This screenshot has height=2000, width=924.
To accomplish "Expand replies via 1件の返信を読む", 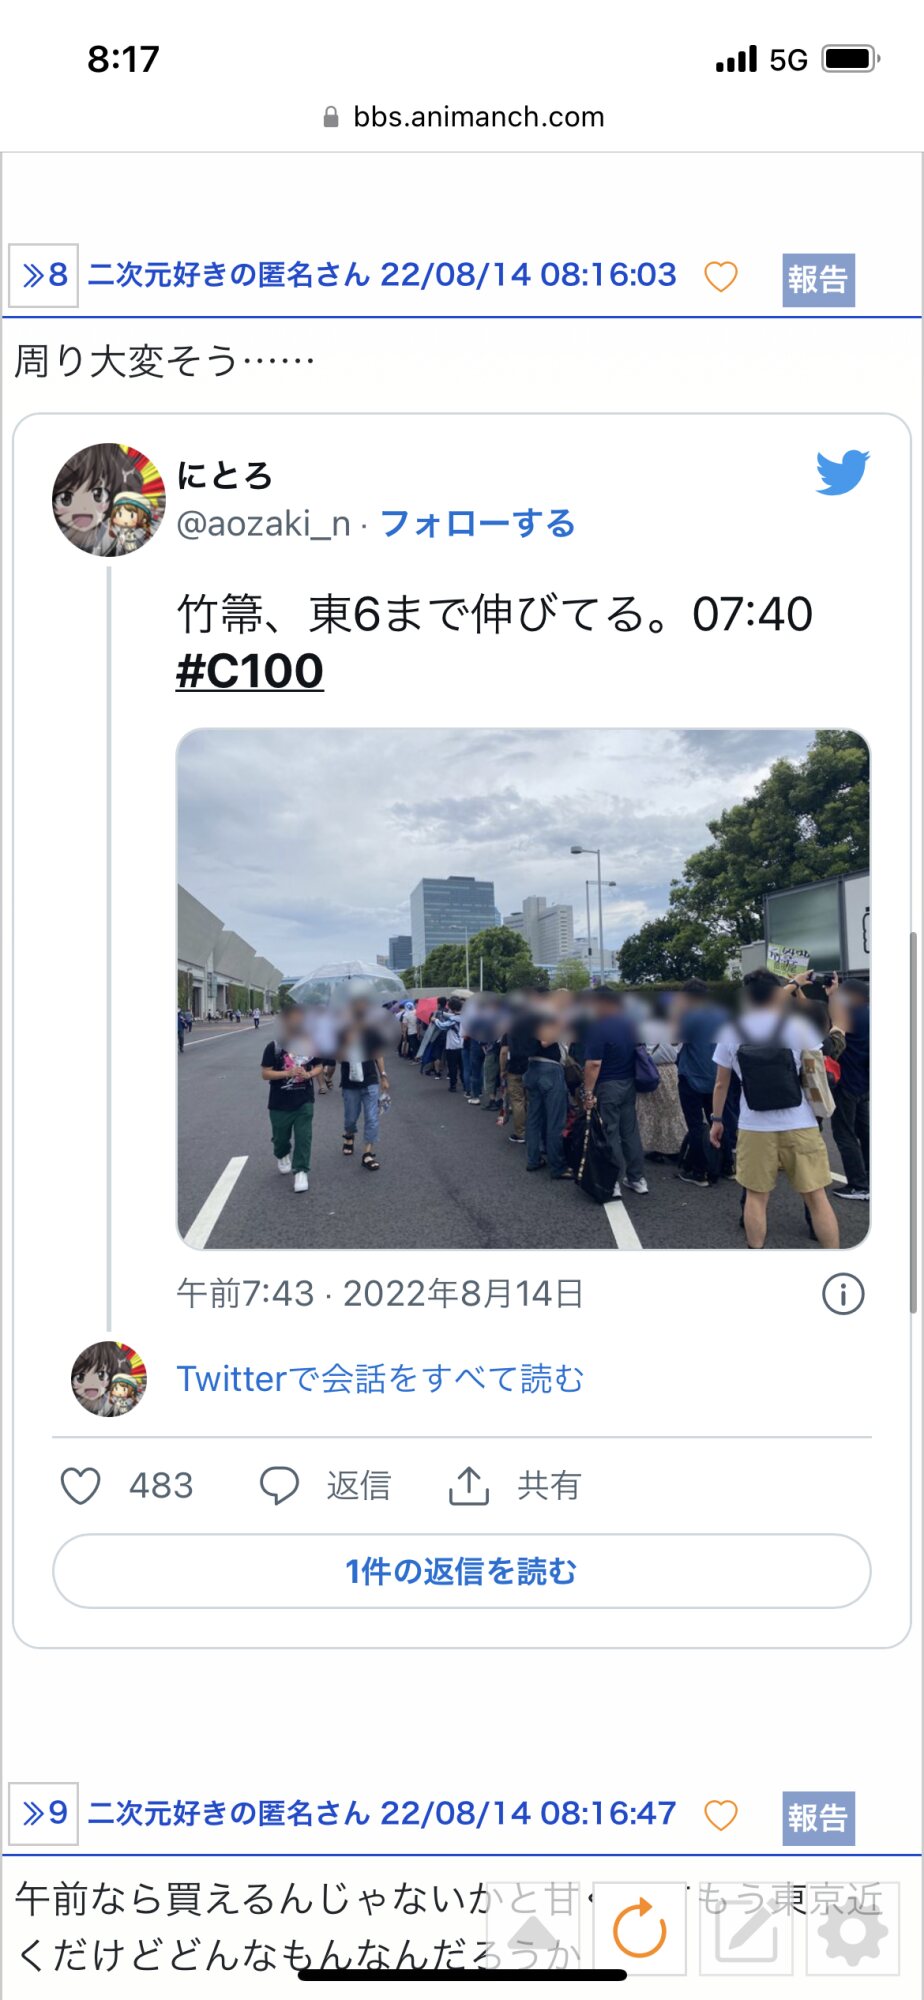I will coord(461,1571).
